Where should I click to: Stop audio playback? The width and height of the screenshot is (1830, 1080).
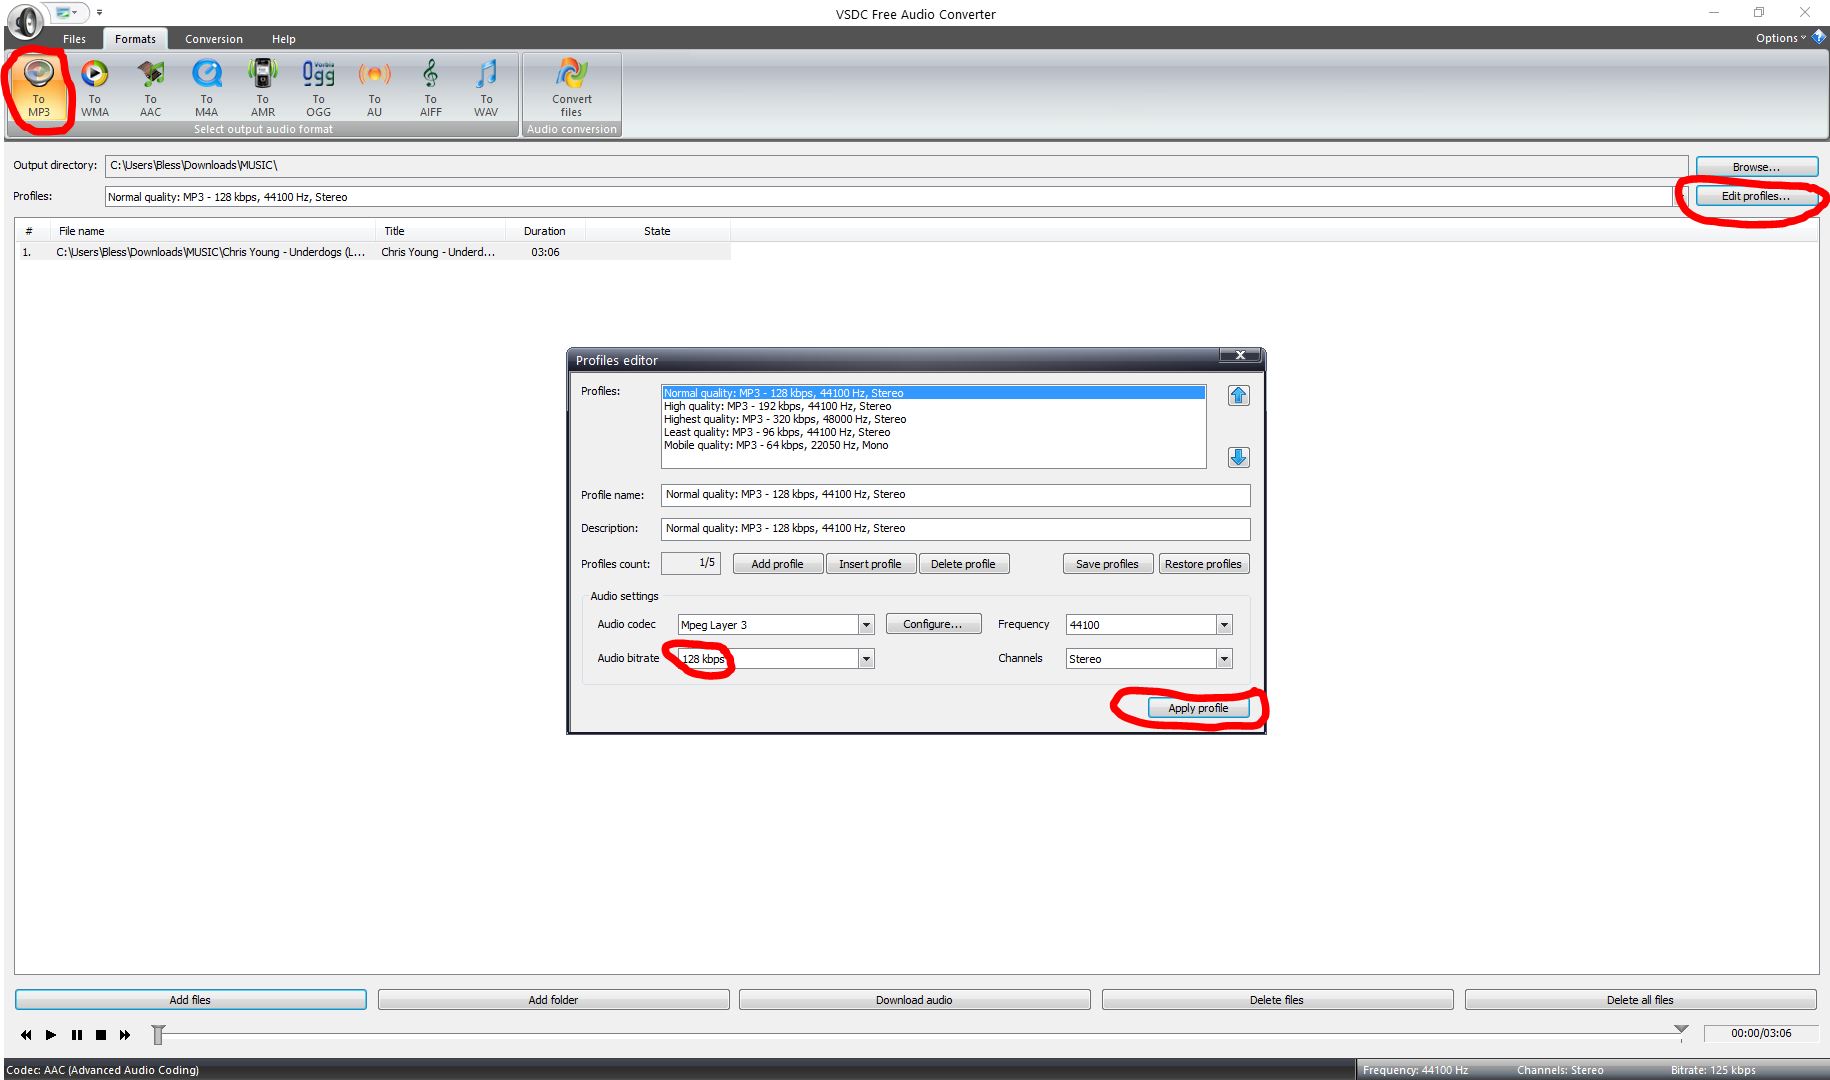click(101, 1035)
